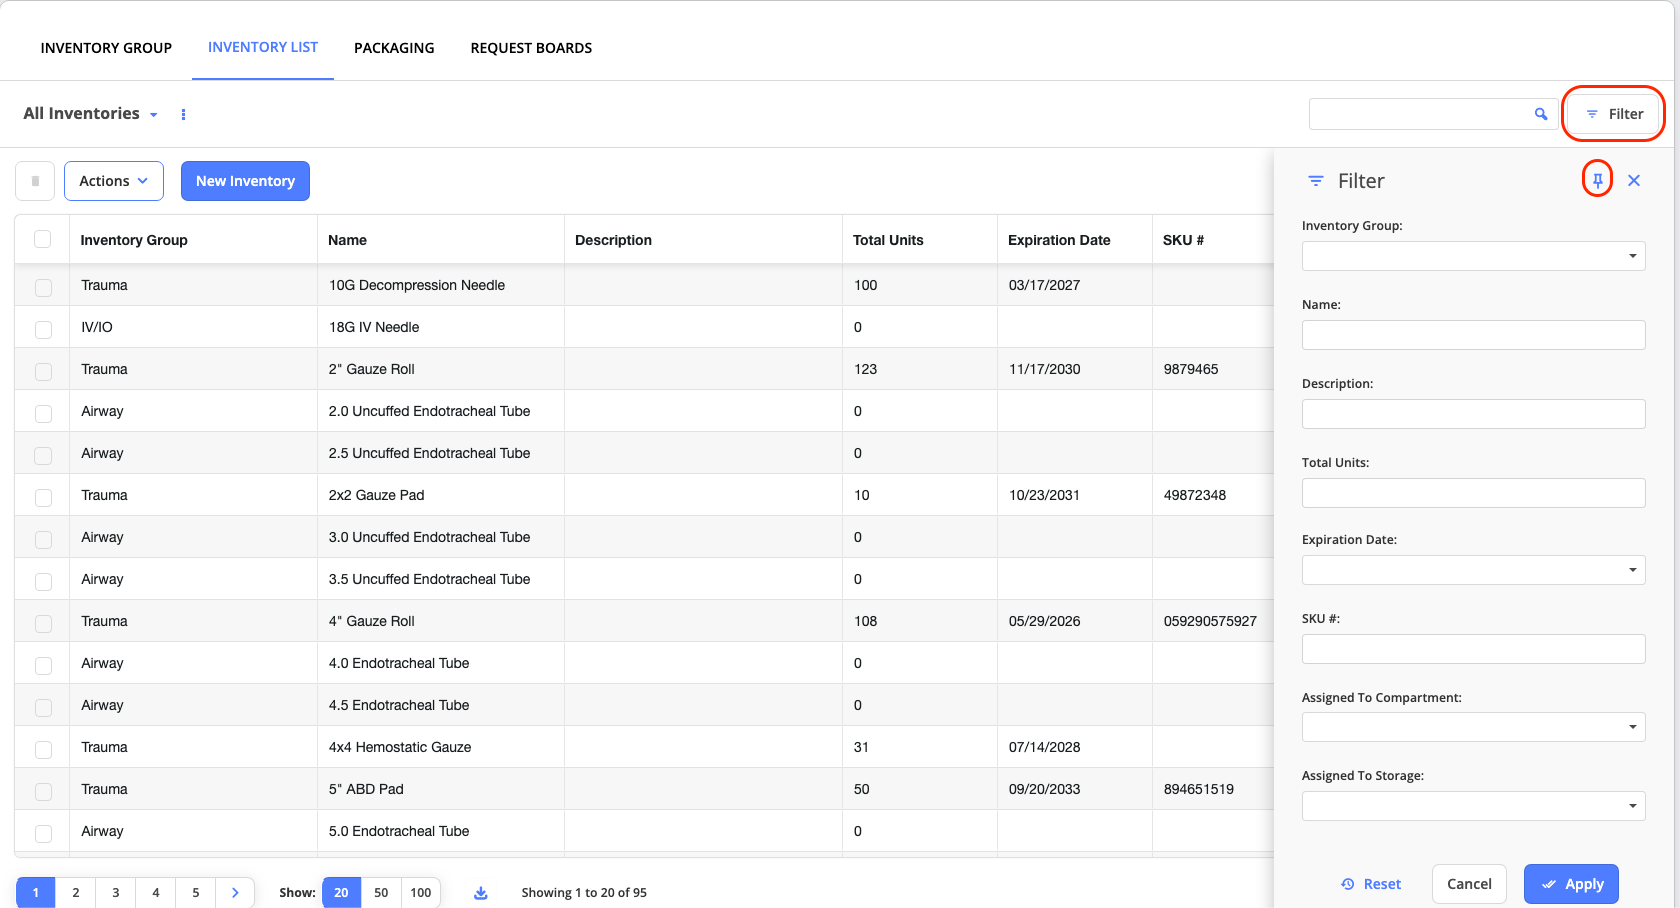Click SKU value 059290575927

1210,621
